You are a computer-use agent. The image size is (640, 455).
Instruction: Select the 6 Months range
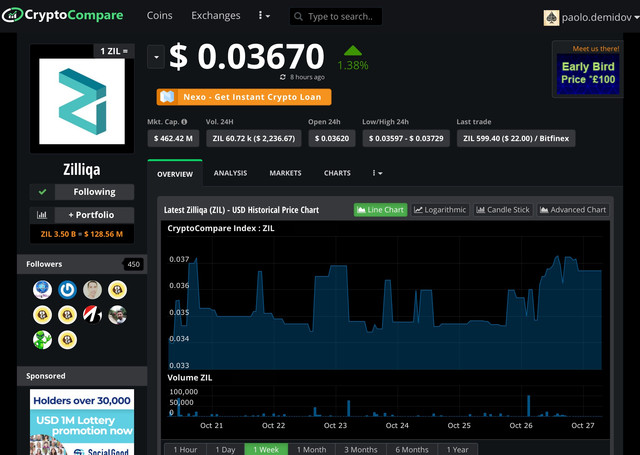point(411,449)
